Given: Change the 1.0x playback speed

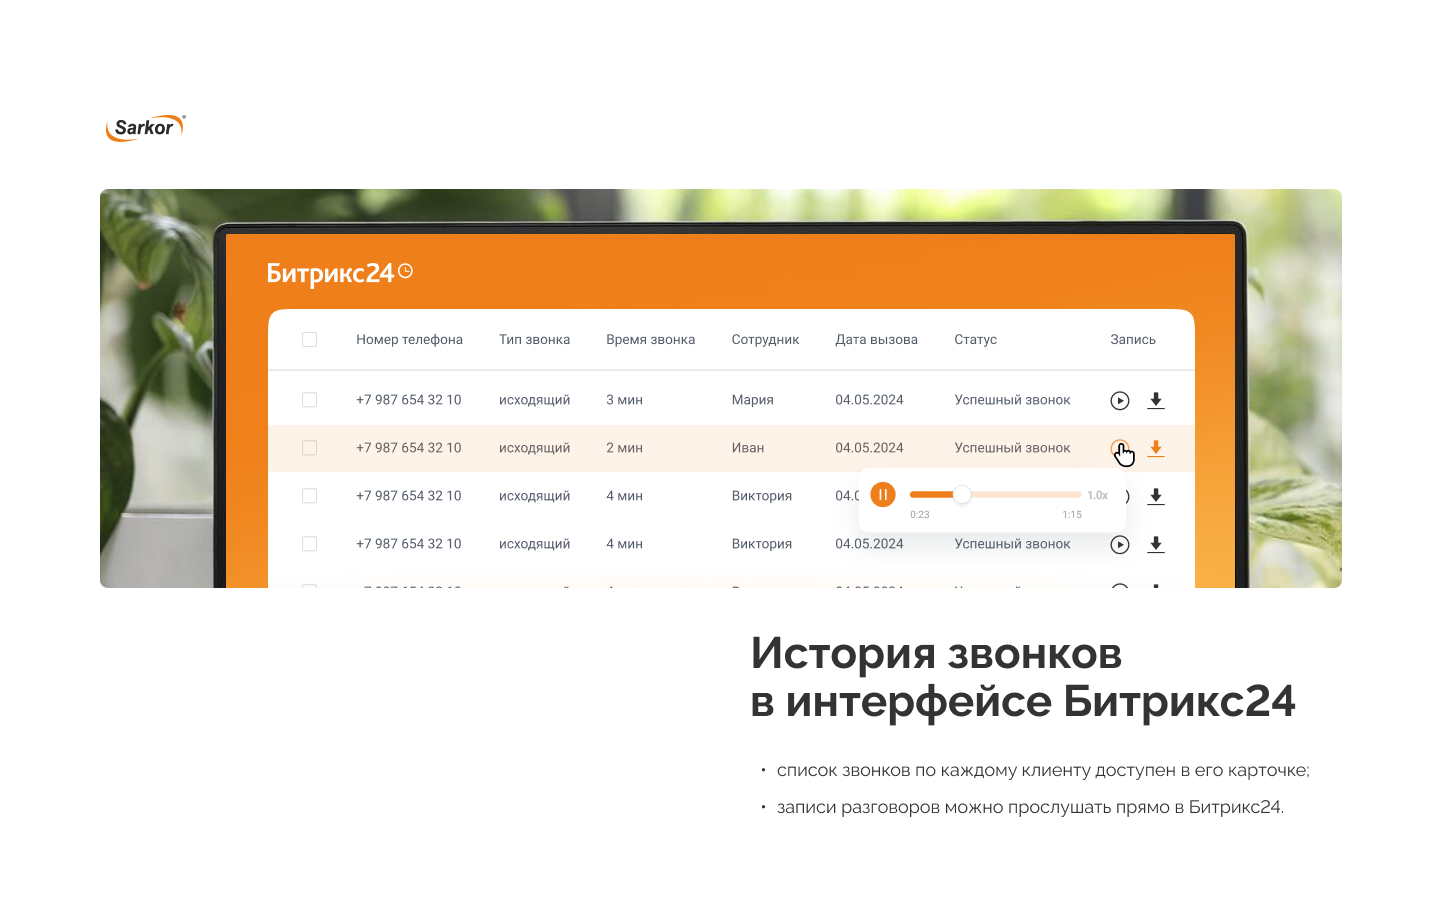Looking at the screenshot, I should pos(1097,496).
